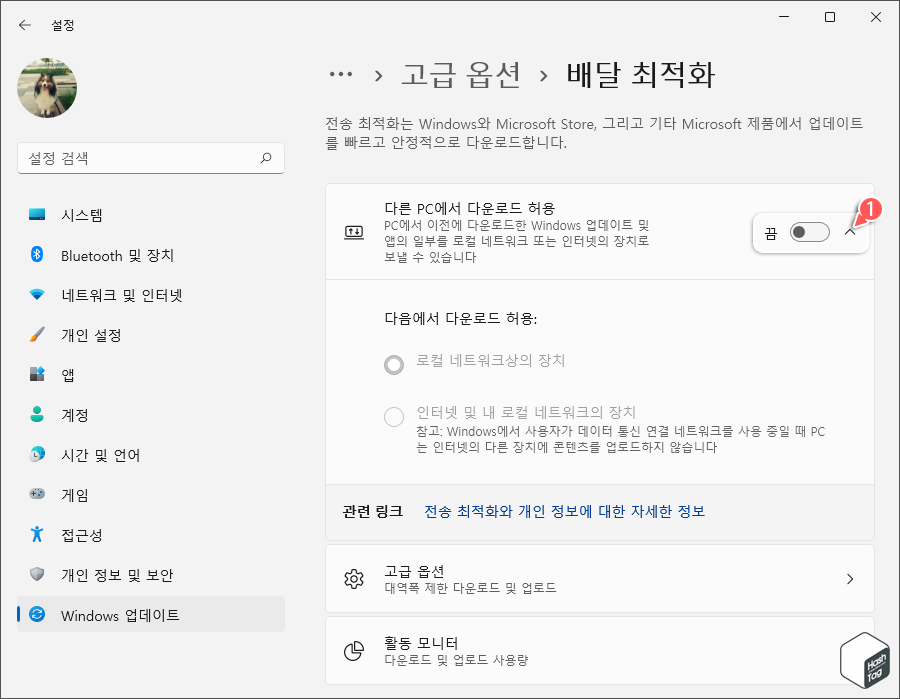This screenshot has width=900, height=699.
Task: Open 전송 최적화와 개인 정보 link
Action: tap(564, 511)
